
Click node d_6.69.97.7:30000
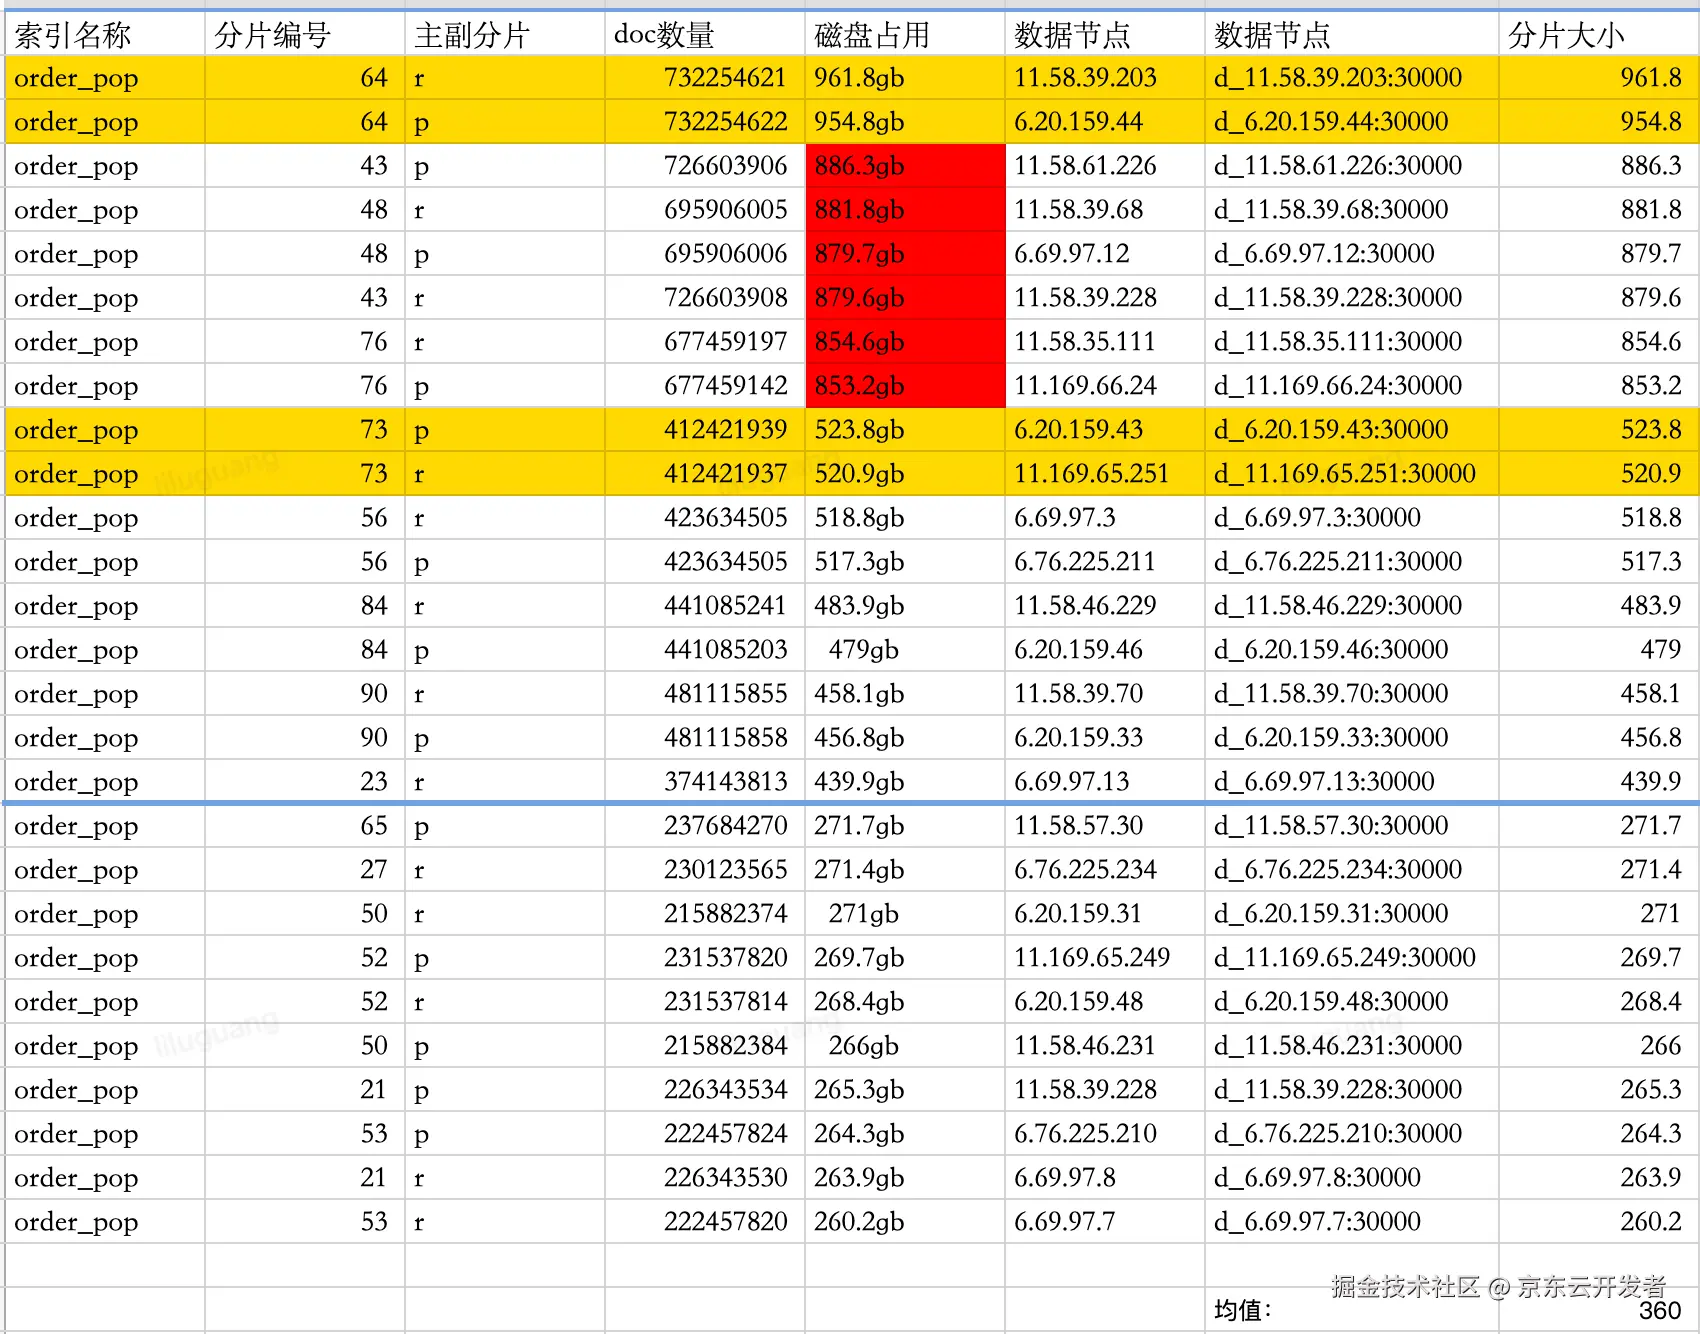pos(1352,1222)
